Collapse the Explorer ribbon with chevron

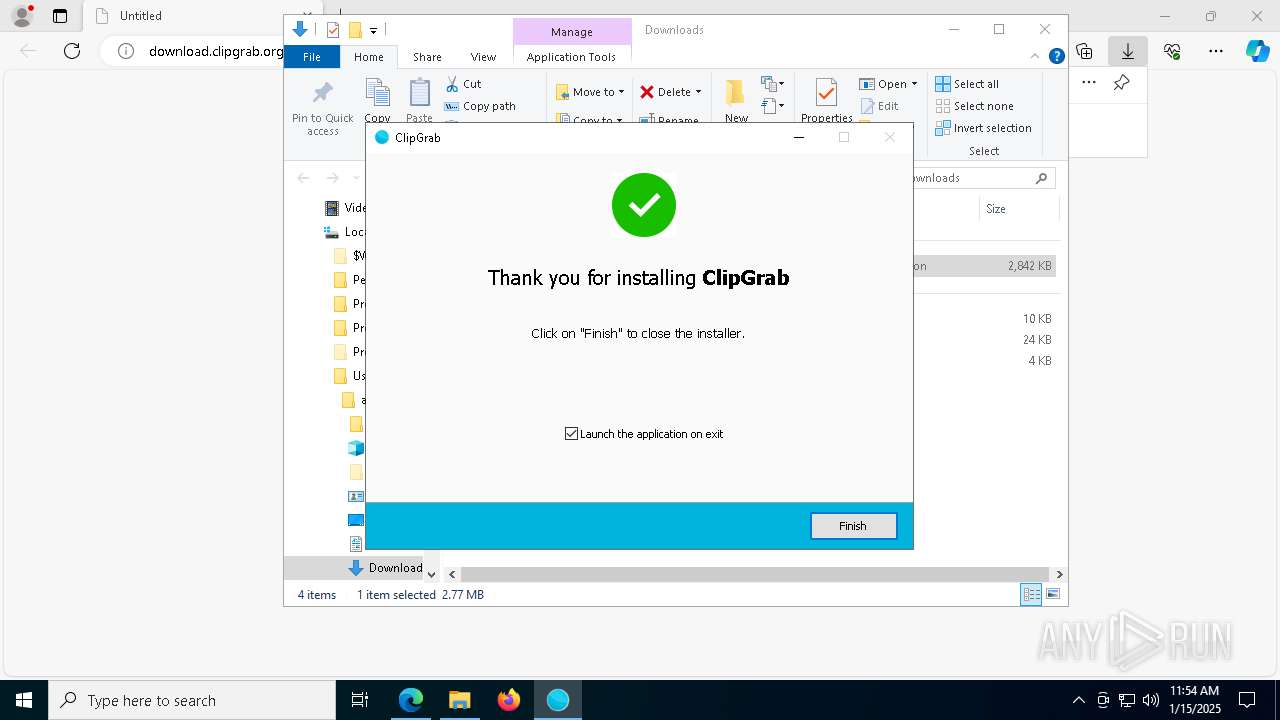1036,56
